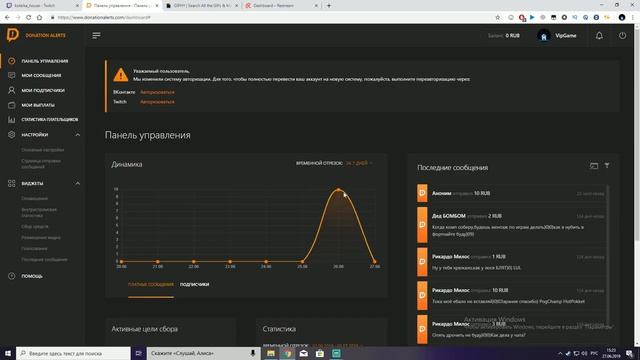Click the filter funnel icon in Последние сообщения
The image size is (640, 360).
click(607, 165)
